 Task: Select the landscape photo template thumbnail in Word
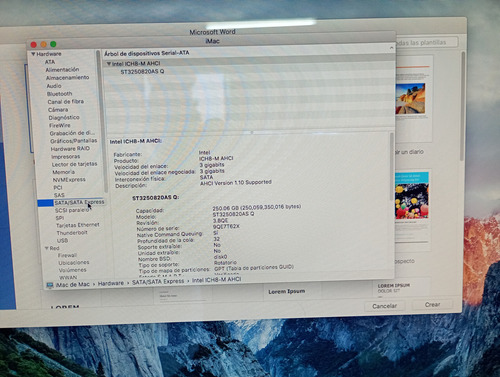[x=410, y=99]
